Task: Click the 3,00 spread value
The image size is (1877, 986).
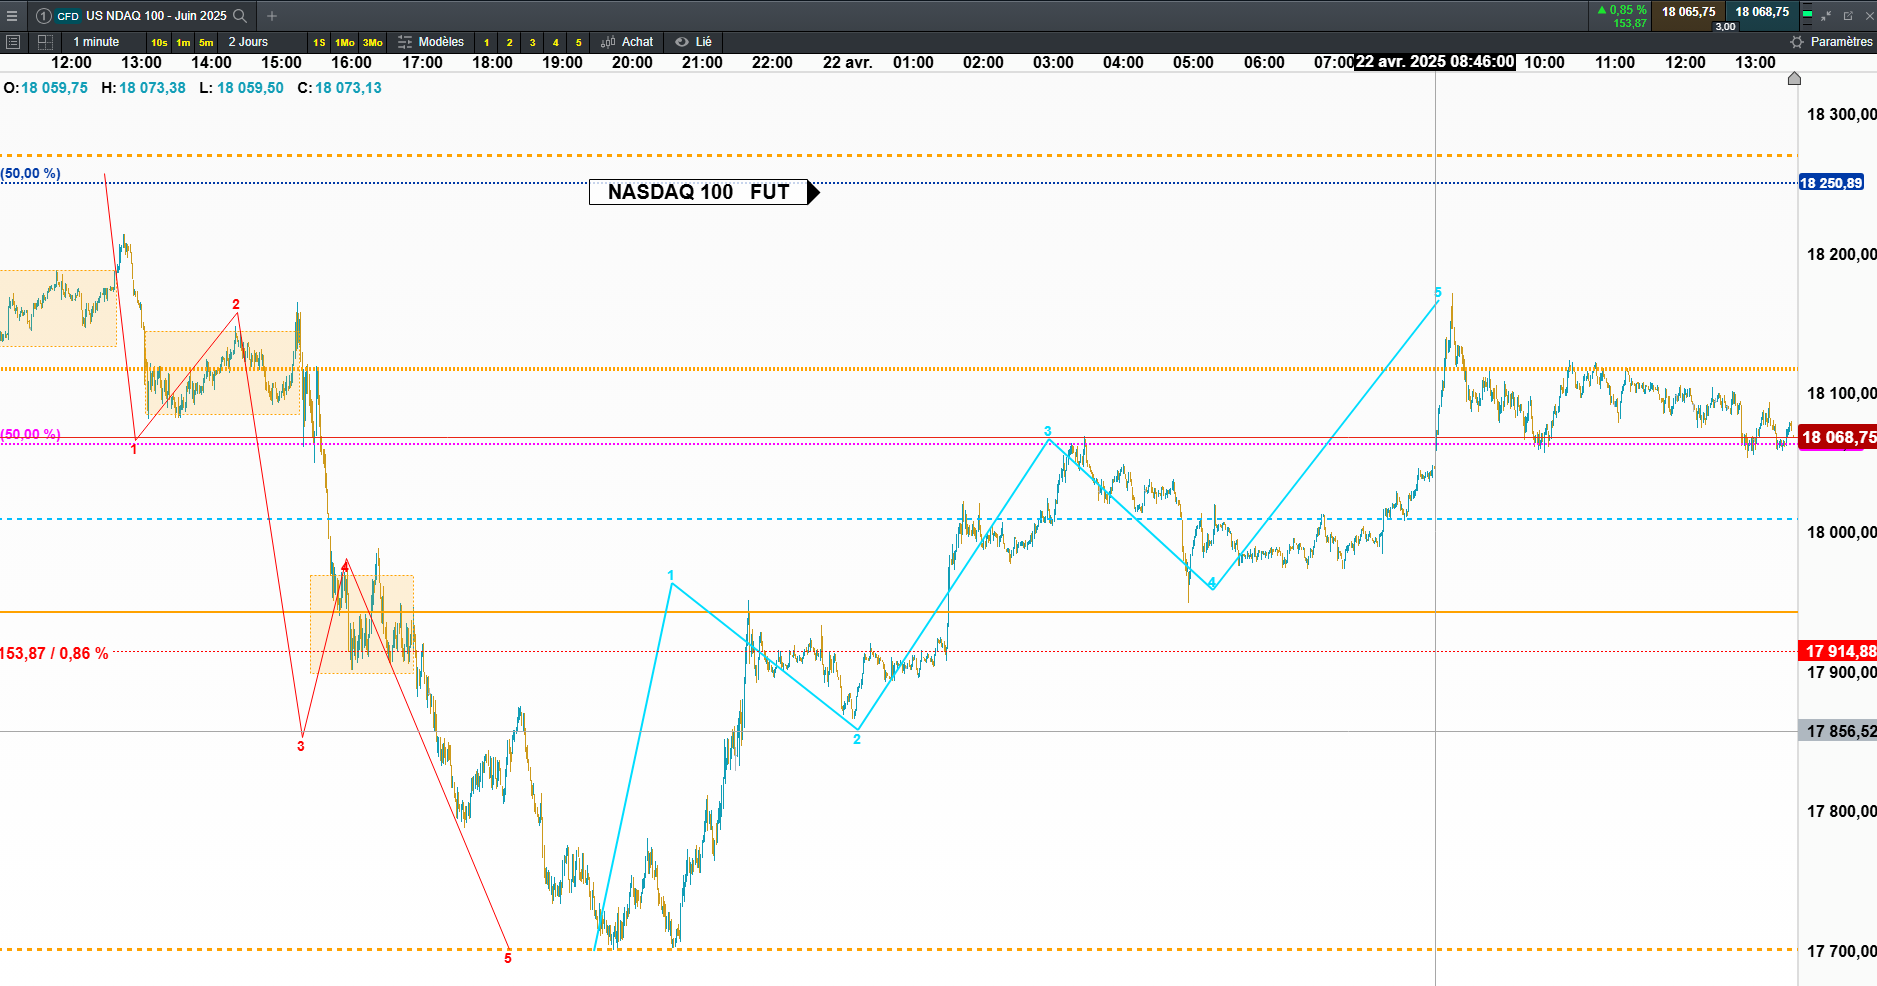Action: coord(1726,26)
